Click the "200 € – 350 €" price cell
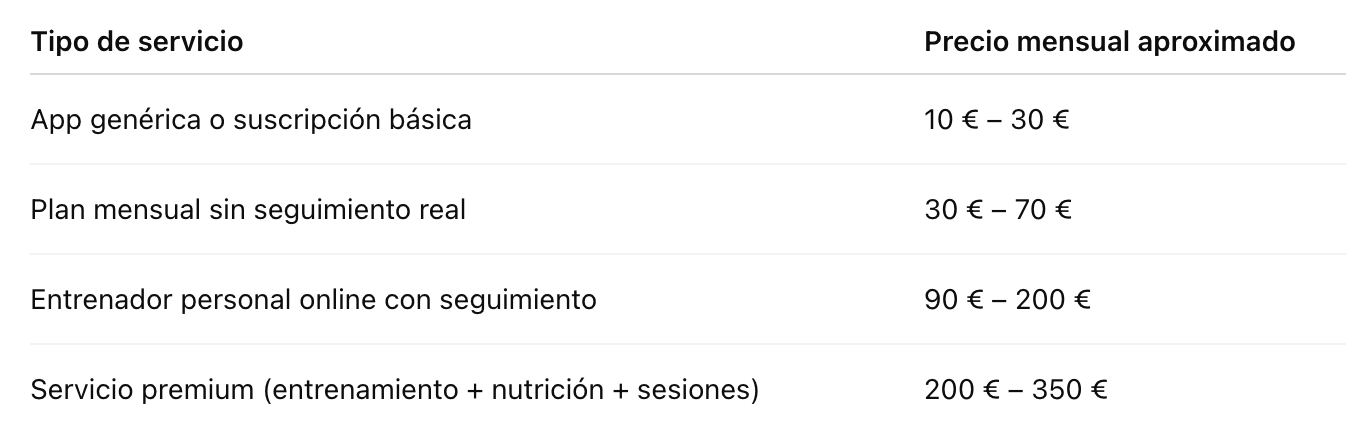Screen dimensions: 1346x446 1016,389
